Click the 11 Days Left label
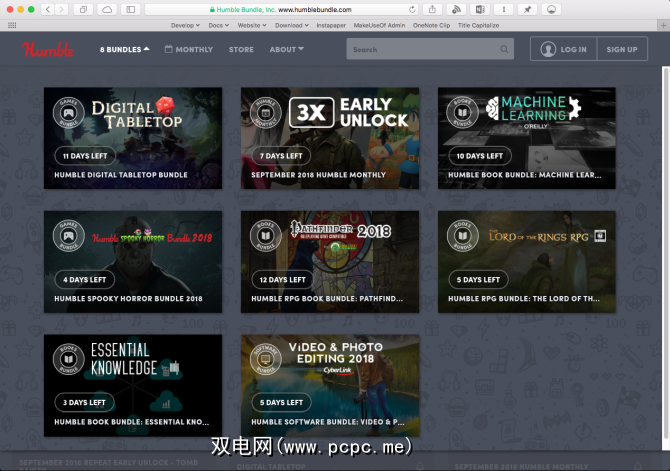Screen dimensions: 670x471 coord(85,156)
